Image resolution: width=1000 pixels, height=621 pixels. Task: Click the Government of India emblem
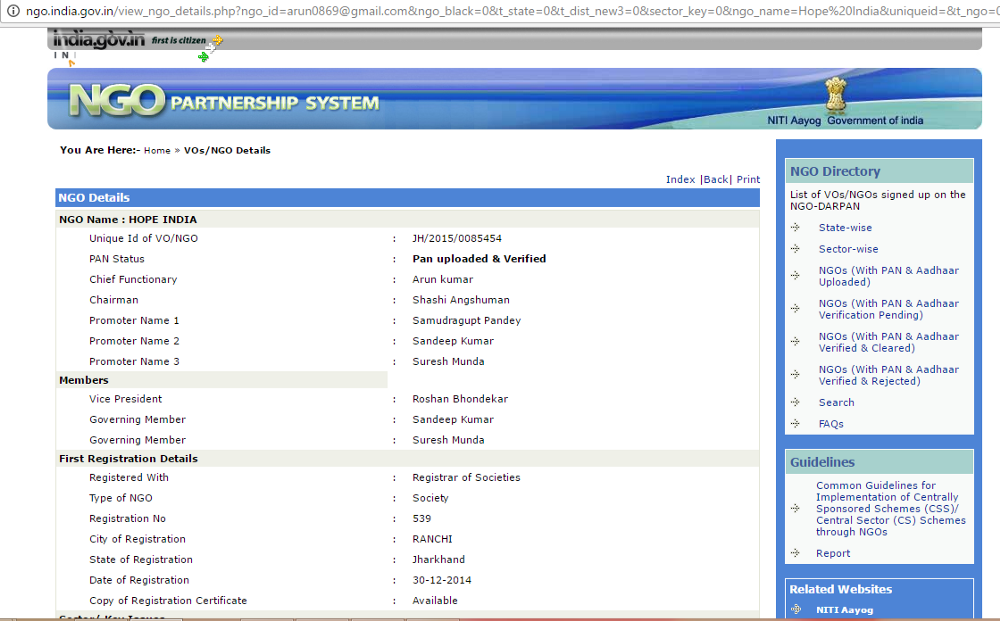(835, 94)
